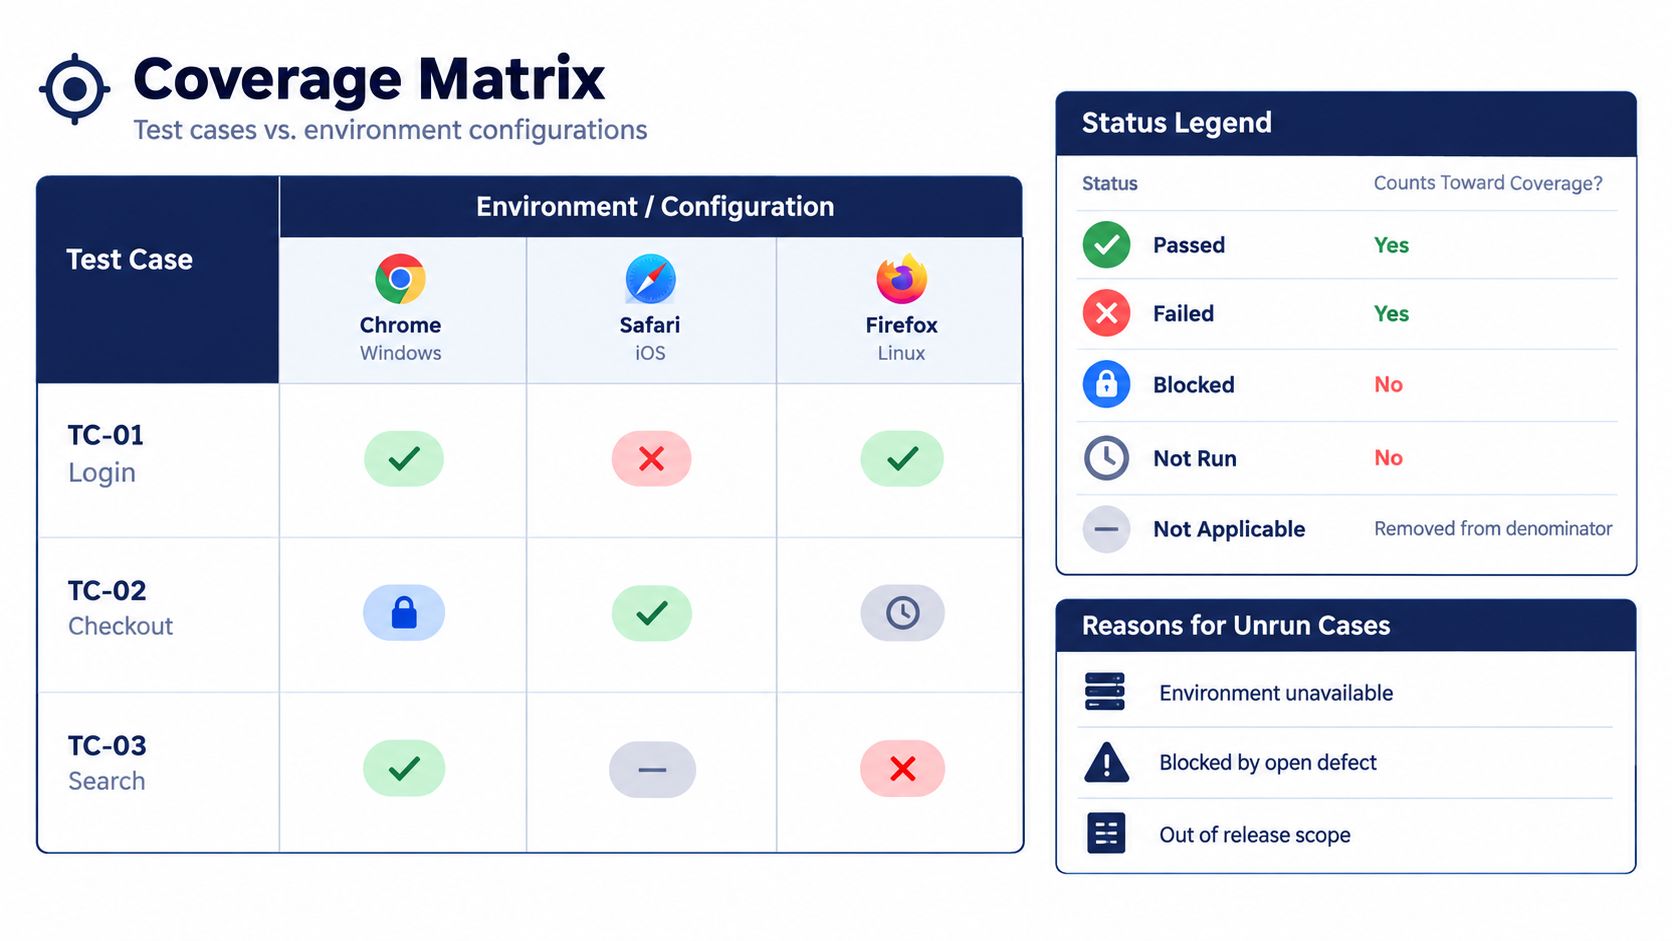The image size is (1672, 941).
Task: Click the Environment / Configuration column header
Action: (655, 206)
